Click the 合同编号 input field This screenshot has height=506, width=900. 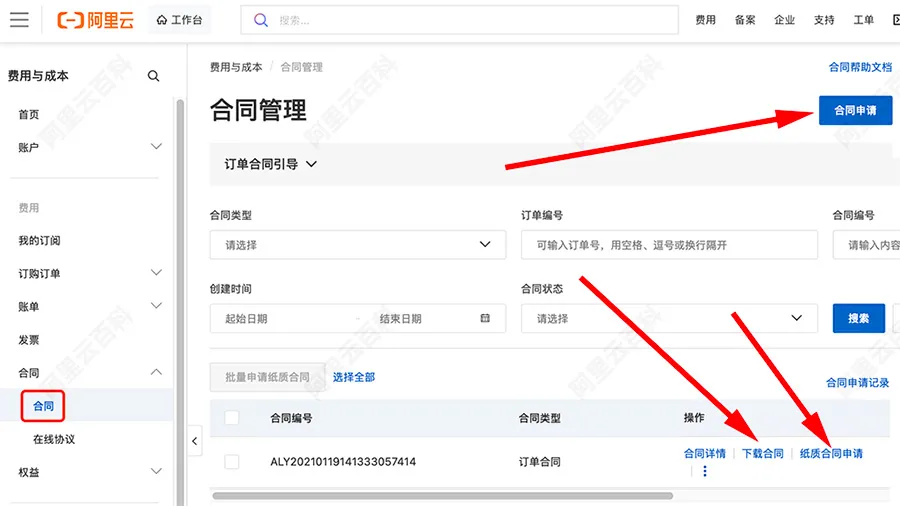[x=867, y=245]
